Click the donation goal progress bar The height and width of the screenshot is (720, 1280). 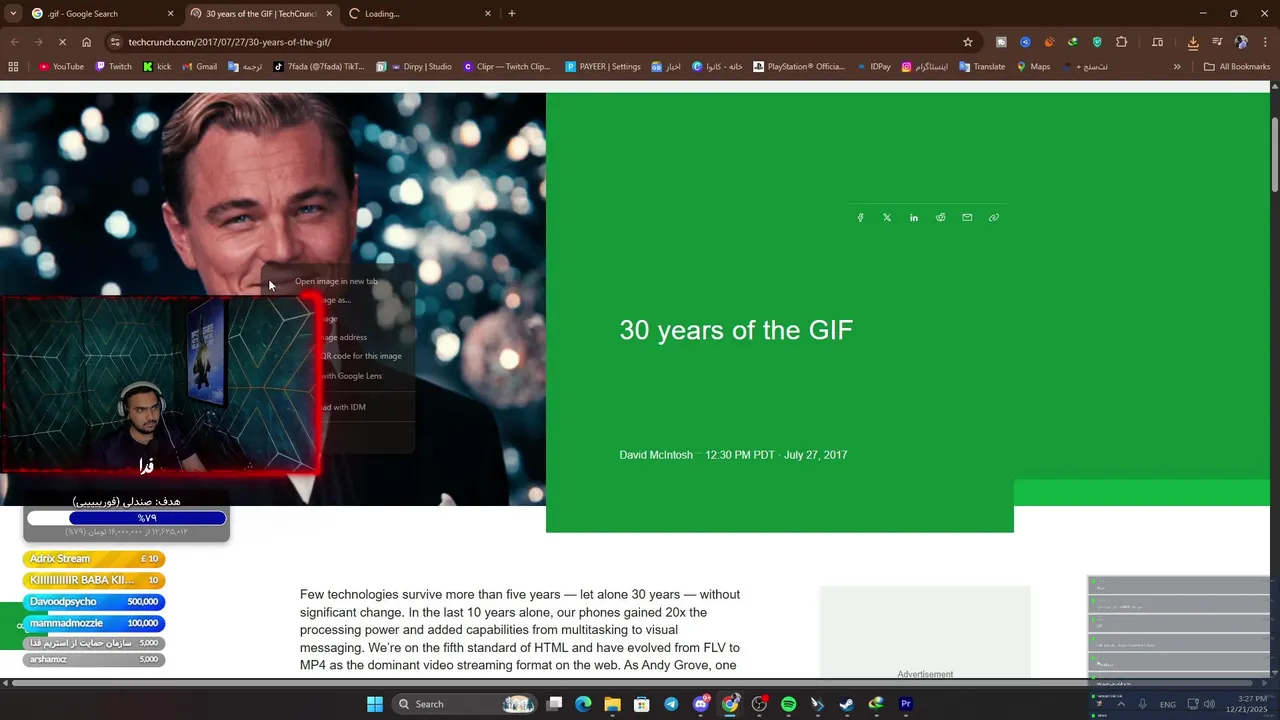(127, 518)
